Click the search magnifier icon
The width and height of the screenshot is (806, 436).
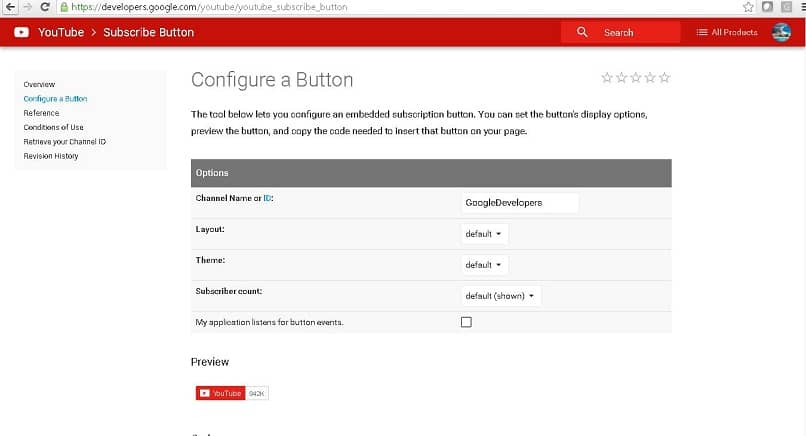tap(583, 32)
